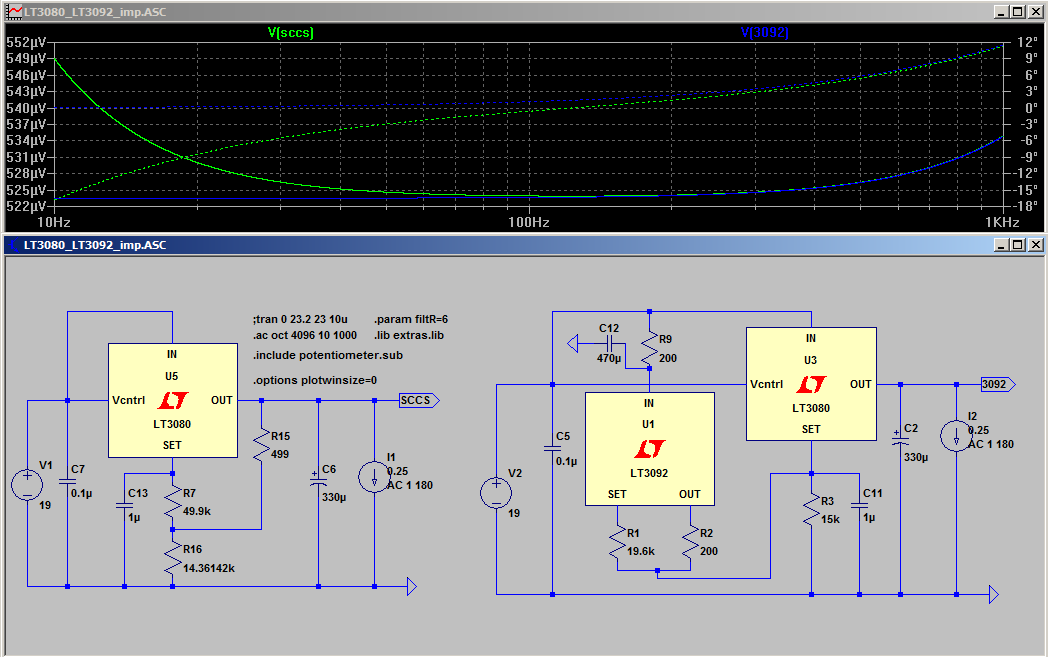This screenshot has height=657, width=1048.
Task: Click the 540µV voltage axis label
Action: click(x=26, y=108)
